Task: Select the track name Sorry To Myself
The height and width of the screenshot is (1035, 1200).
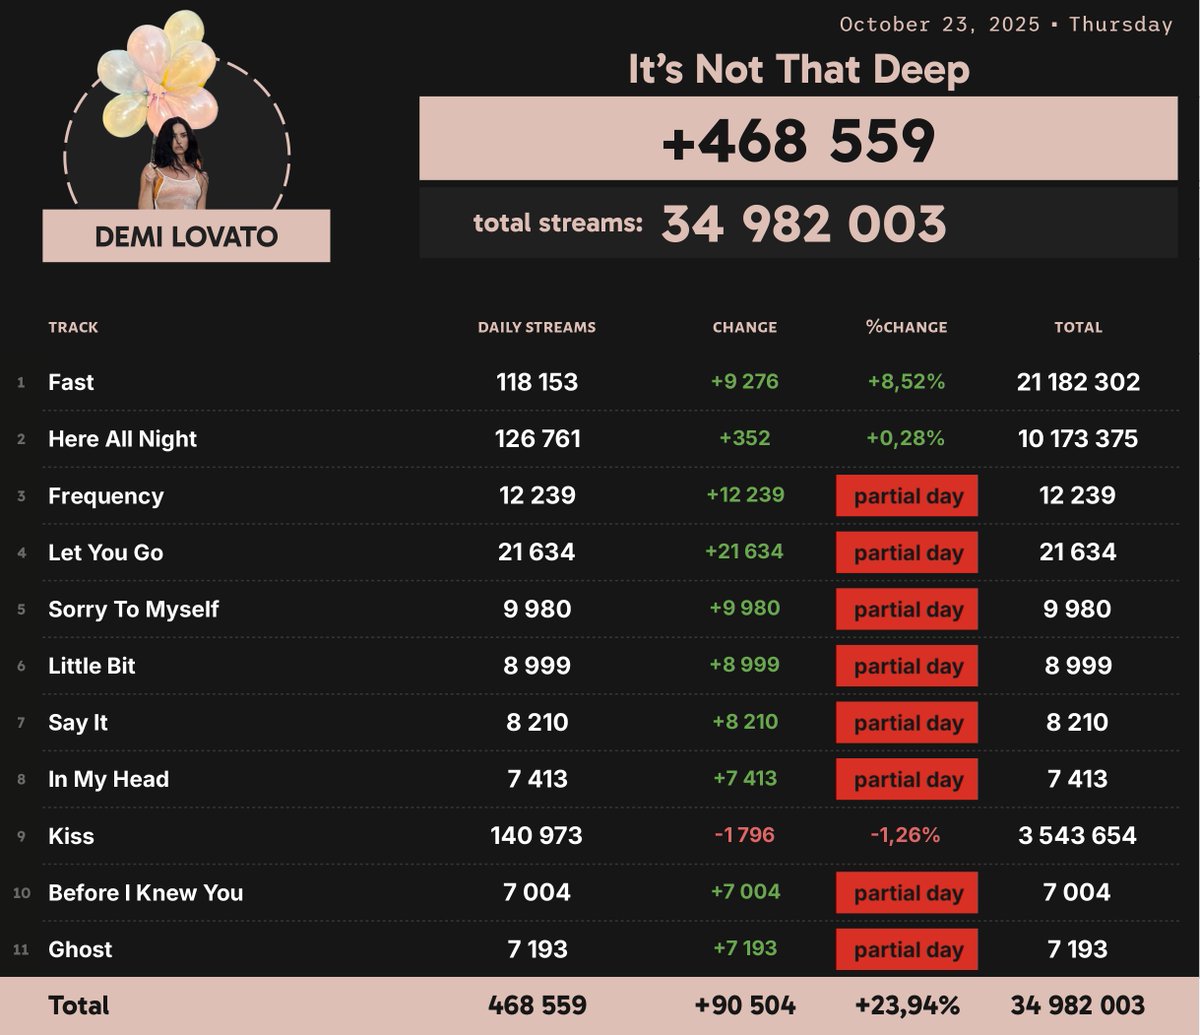Action: tap(134, 609)
